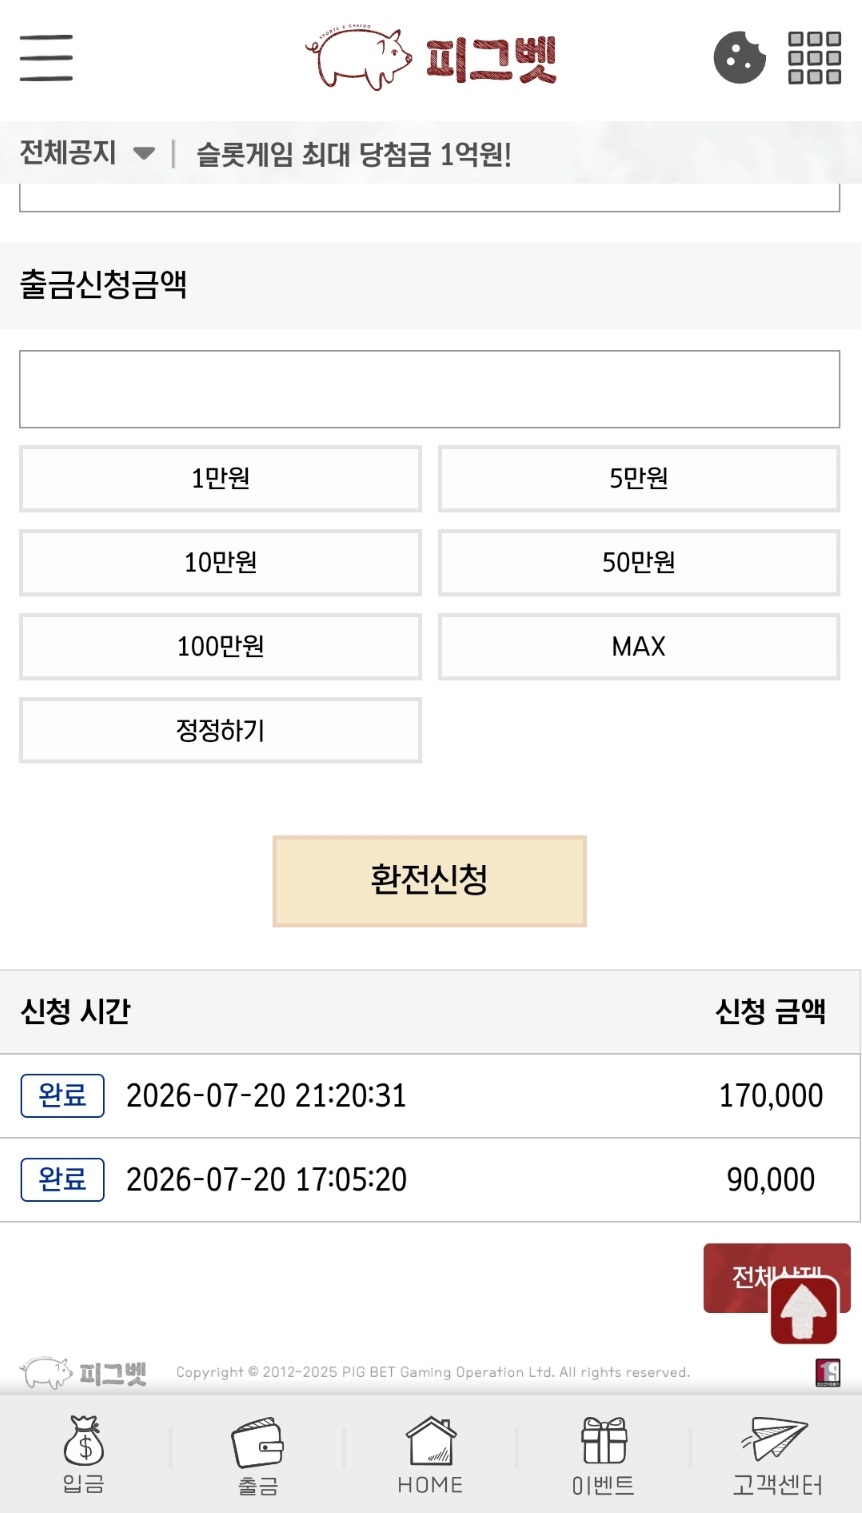The image size is (862, 1513).
Task: Submit the 환전신청 request
Action: (x=429, y=881)
